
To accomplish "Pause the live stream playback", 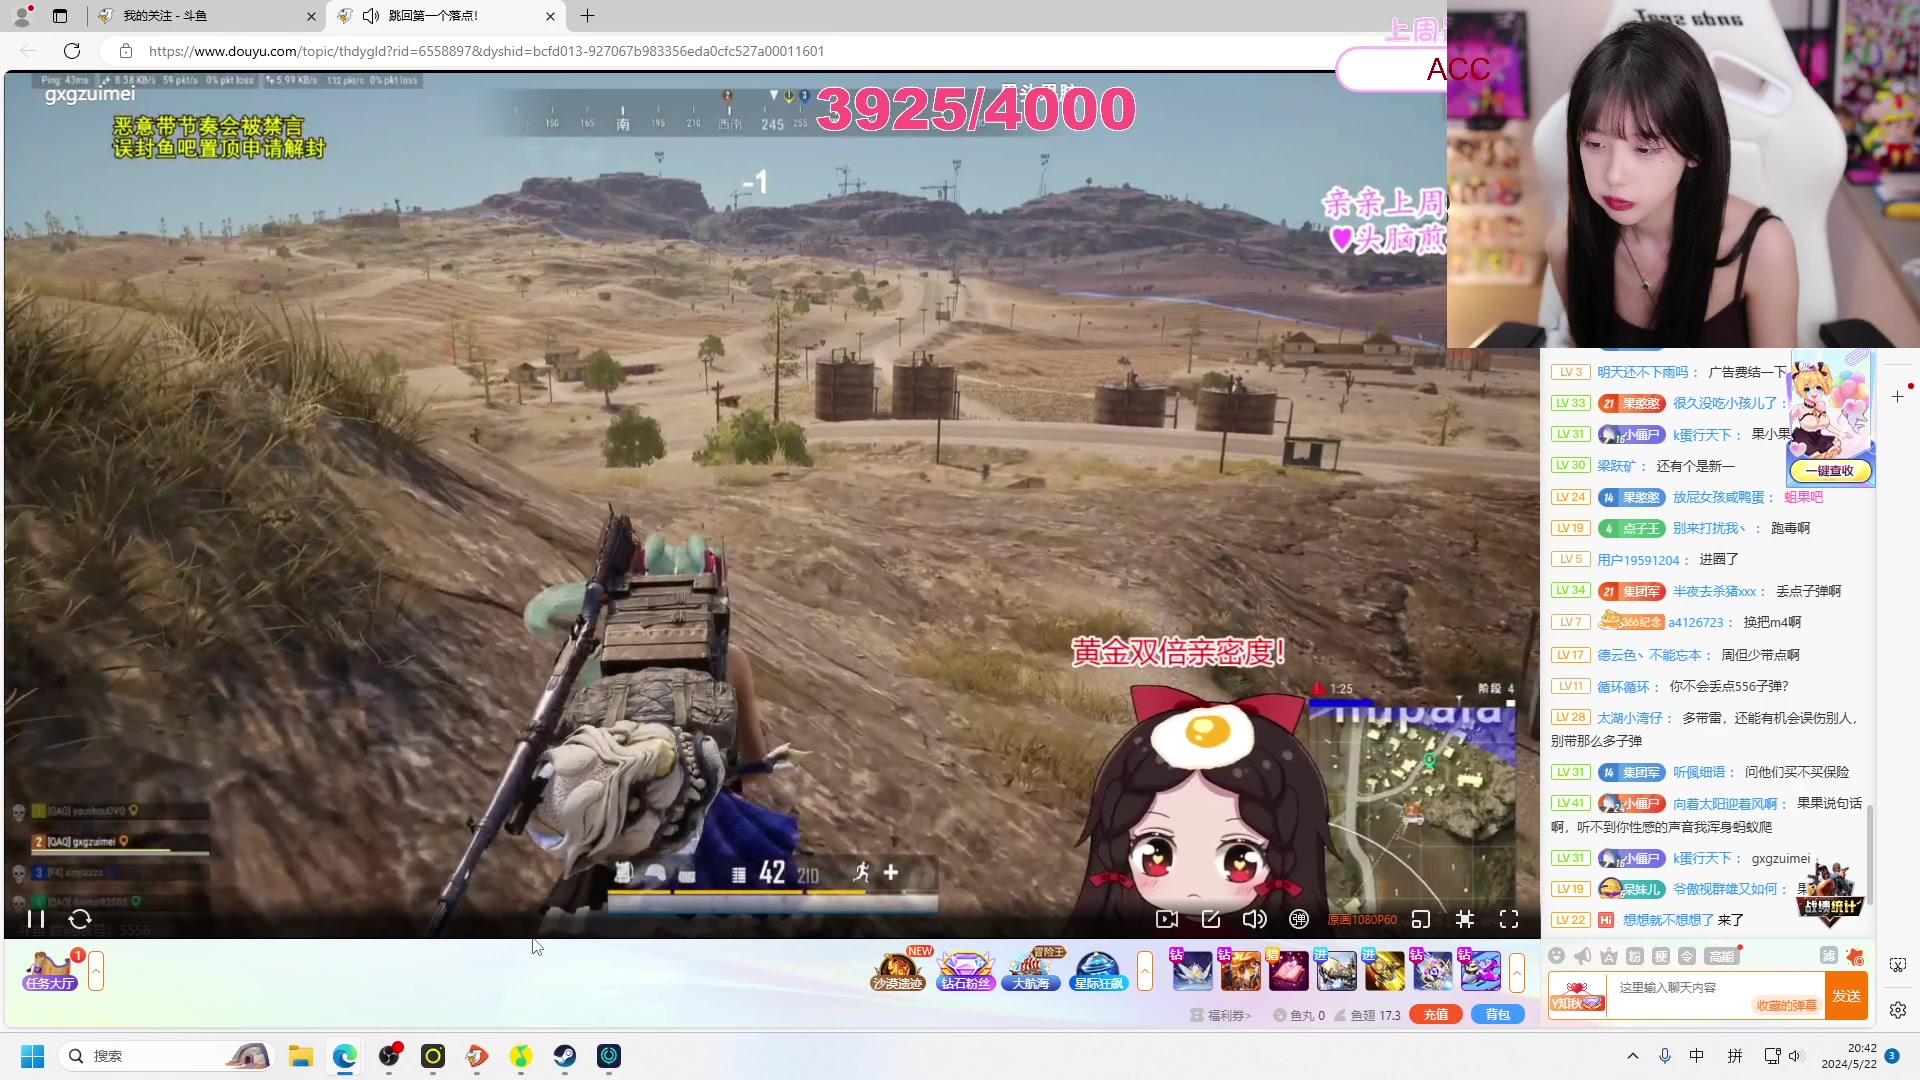I will [x=36, y=919].
